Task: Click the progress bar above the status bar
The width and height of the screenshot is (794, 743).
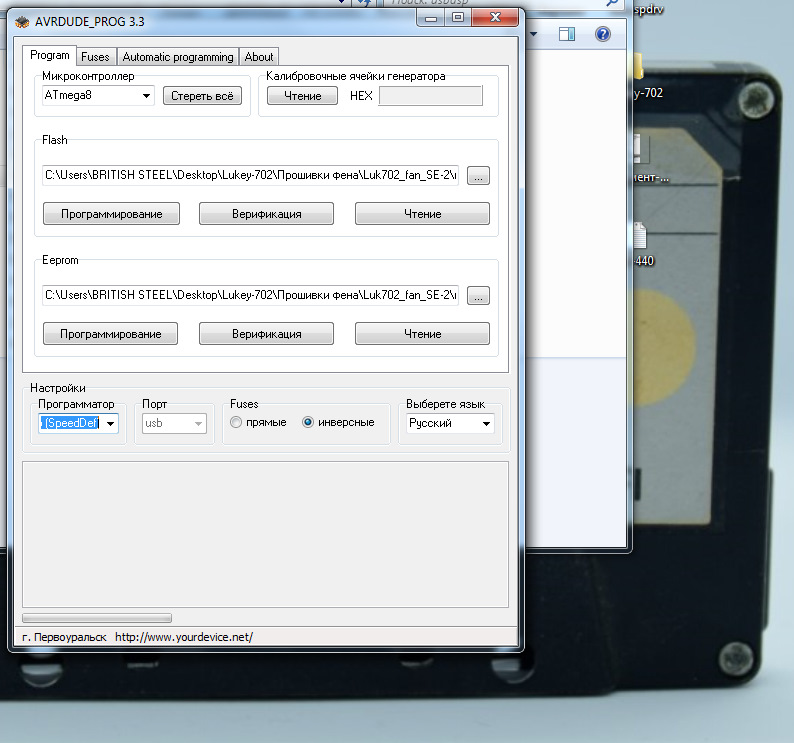Action: pyautogui.click(x=97, y=618)
